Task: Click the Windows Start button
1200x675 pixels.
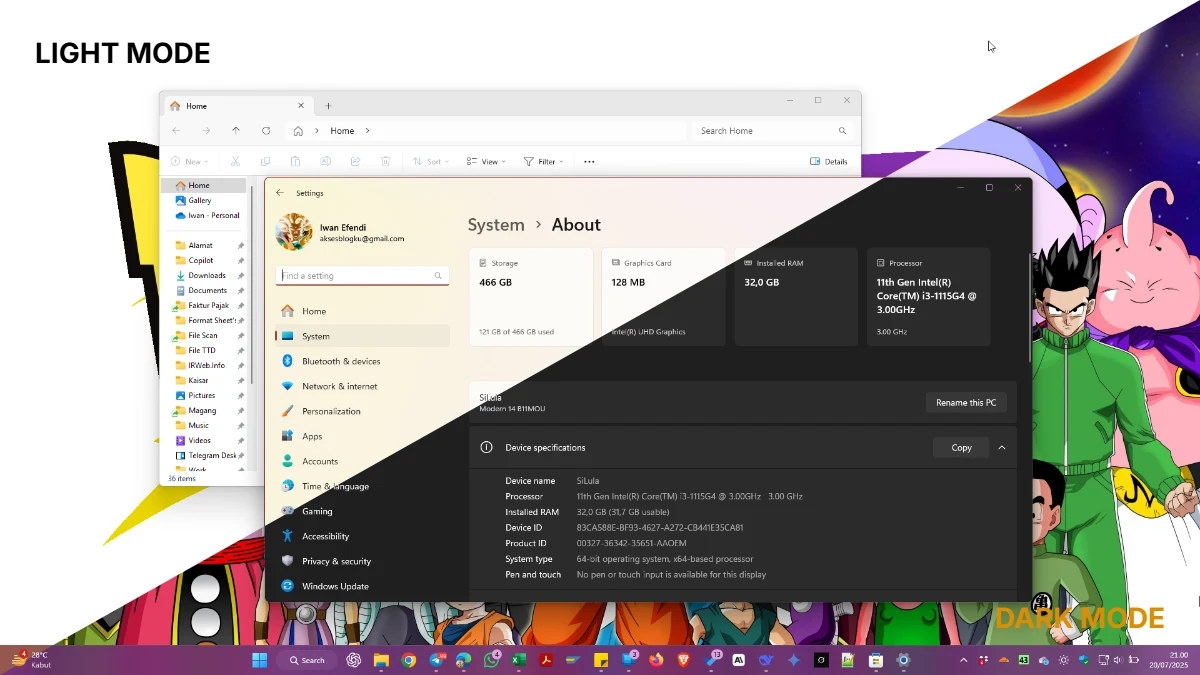Action: 260,660
